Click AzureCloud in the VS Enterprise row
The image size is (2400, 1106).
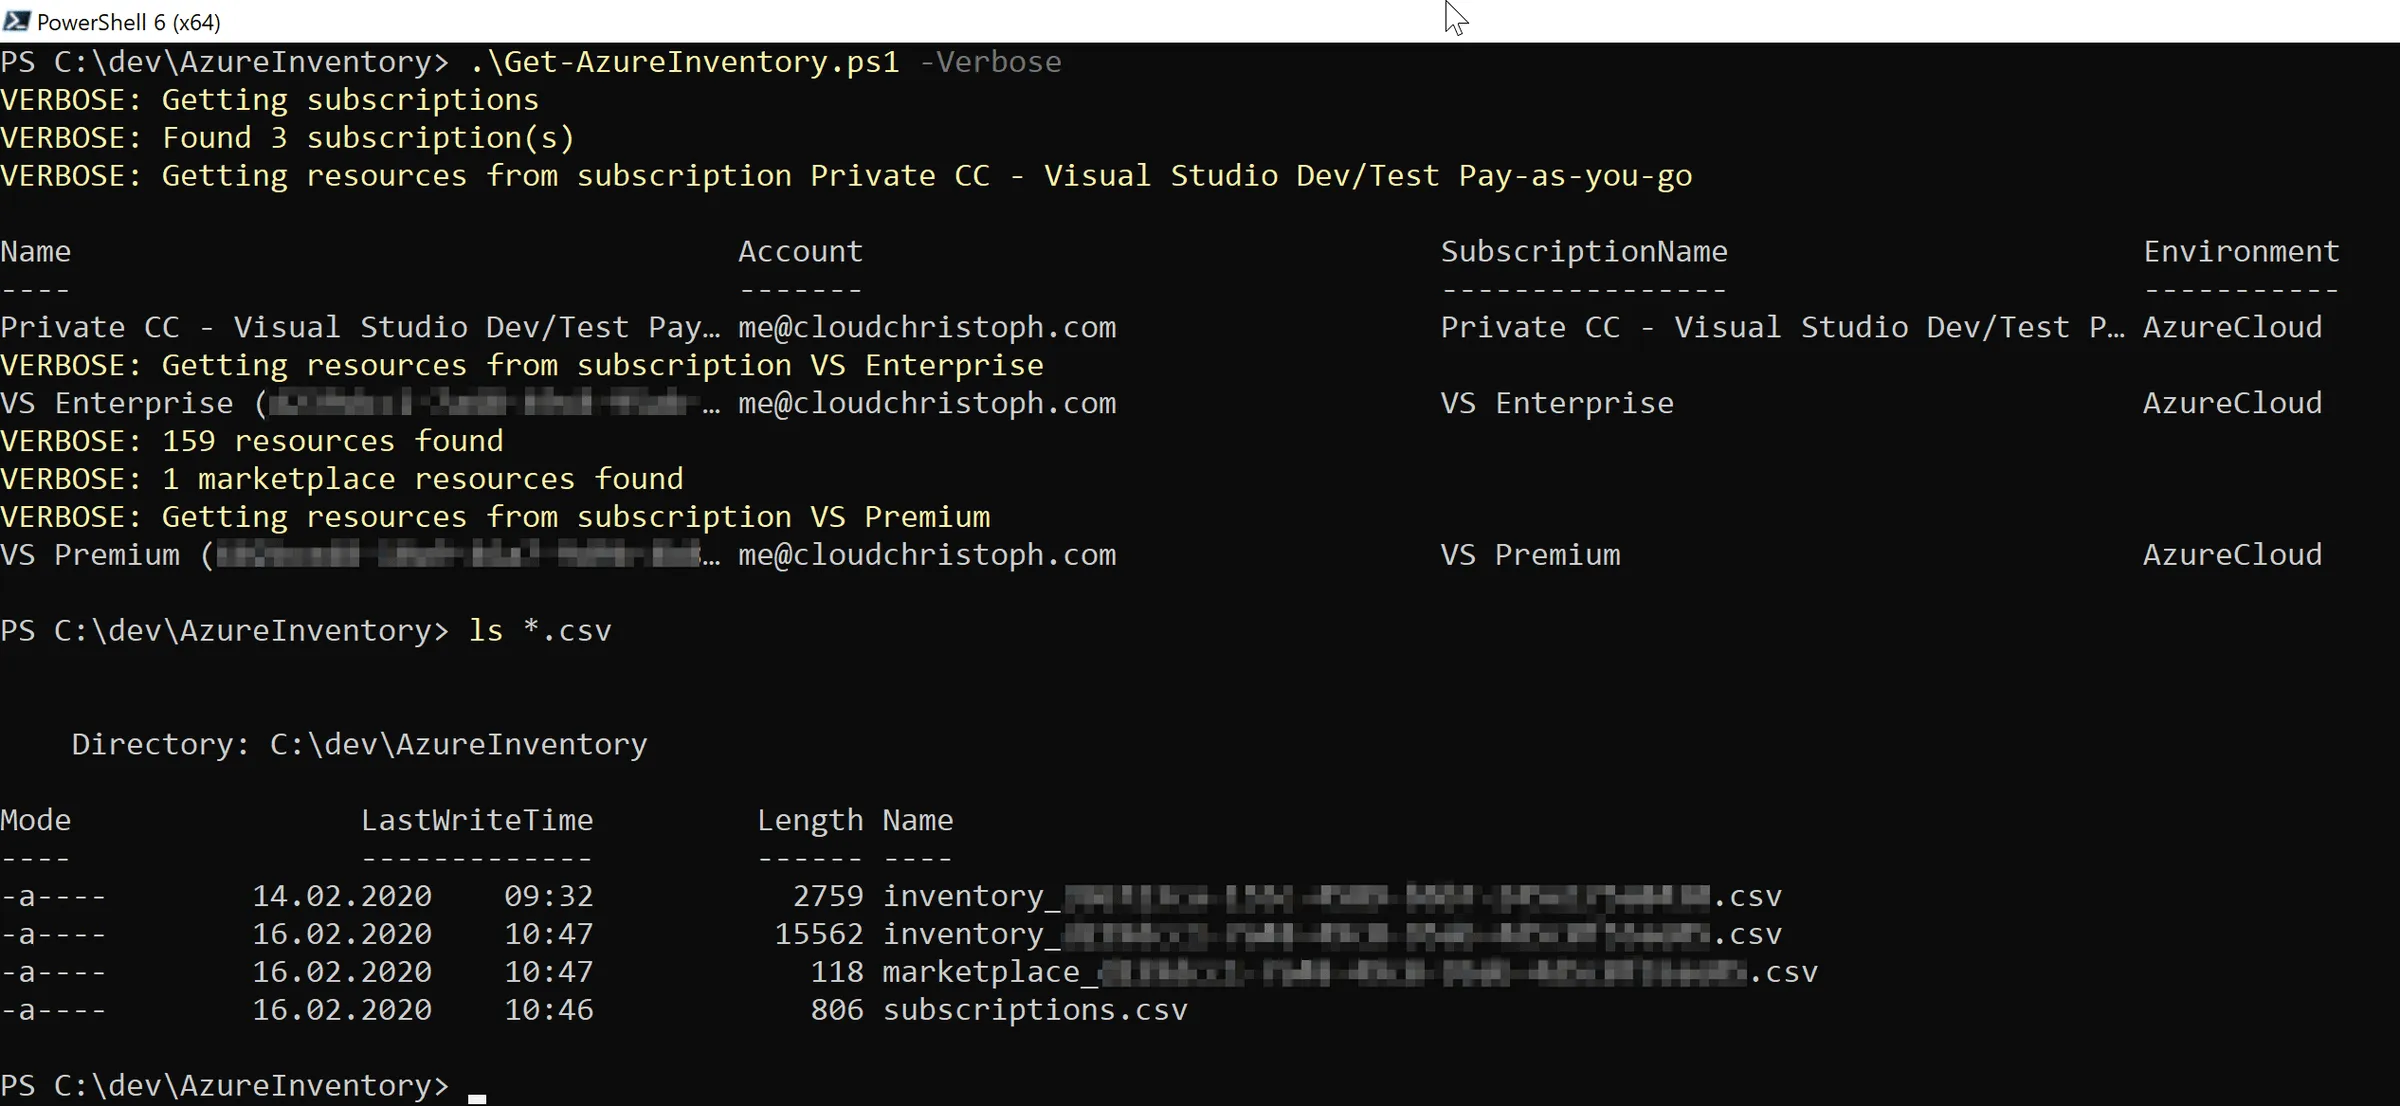pyautogui.click(x=2232, y=403)
